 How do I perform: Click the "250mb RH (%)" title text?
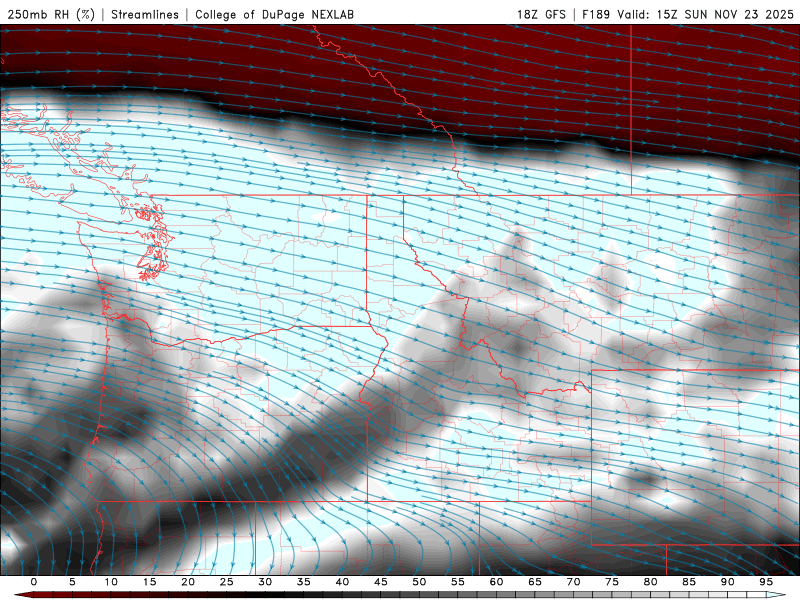tap(51, 14)
